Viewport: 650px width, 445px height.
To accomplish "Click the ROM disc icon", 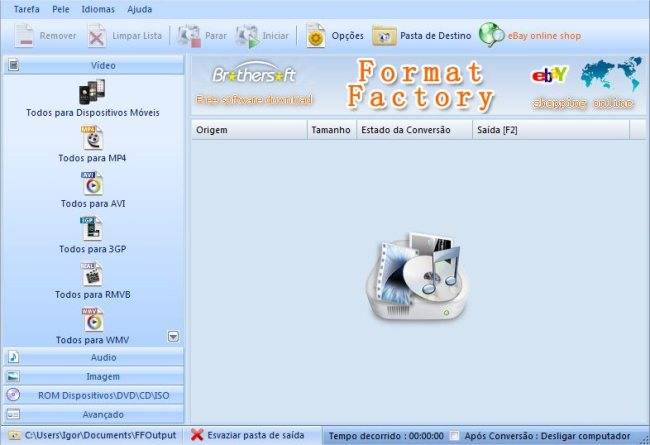I will [x=13, y=395].
